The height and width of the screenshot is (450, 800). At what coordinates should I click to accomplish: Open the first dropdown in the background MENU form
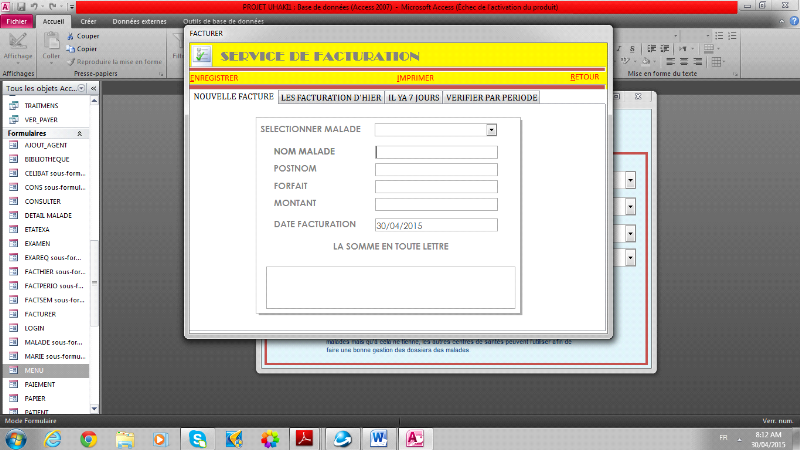pos(631,181)
